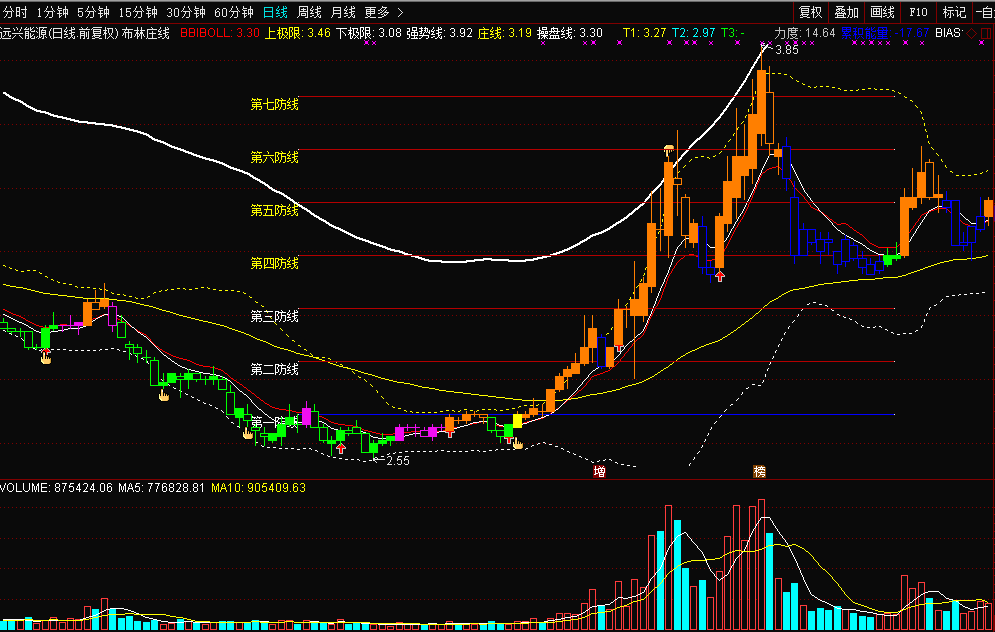Viewport: 995px width, 632px height.
Task: Click the red split-box icon at top right
Action: point(987,33)
